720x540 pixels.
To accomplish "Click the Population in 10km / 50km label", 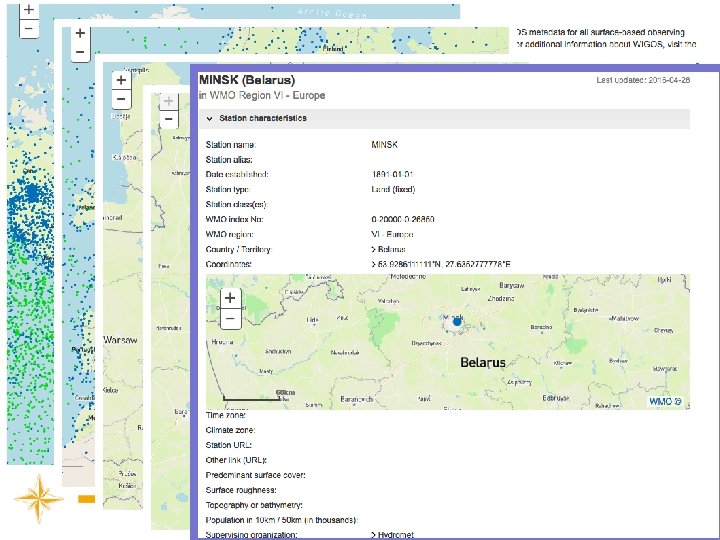I will tap(281, 520).
